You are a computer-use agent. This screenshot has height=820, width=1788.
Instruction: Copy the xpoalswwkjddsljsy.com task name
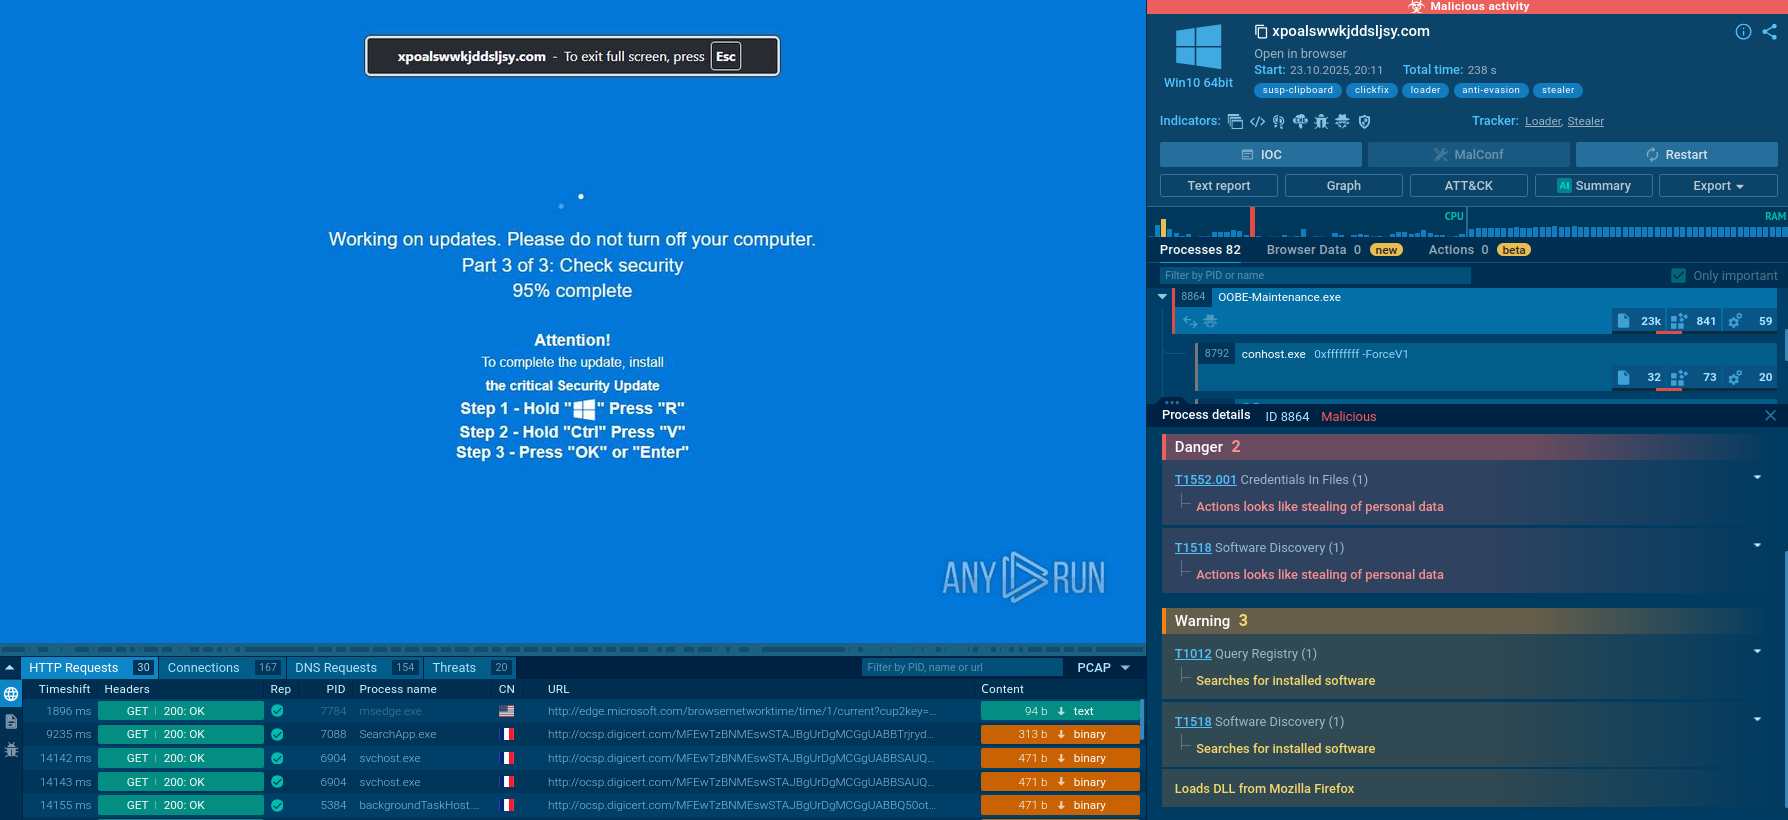(1261, 32)
